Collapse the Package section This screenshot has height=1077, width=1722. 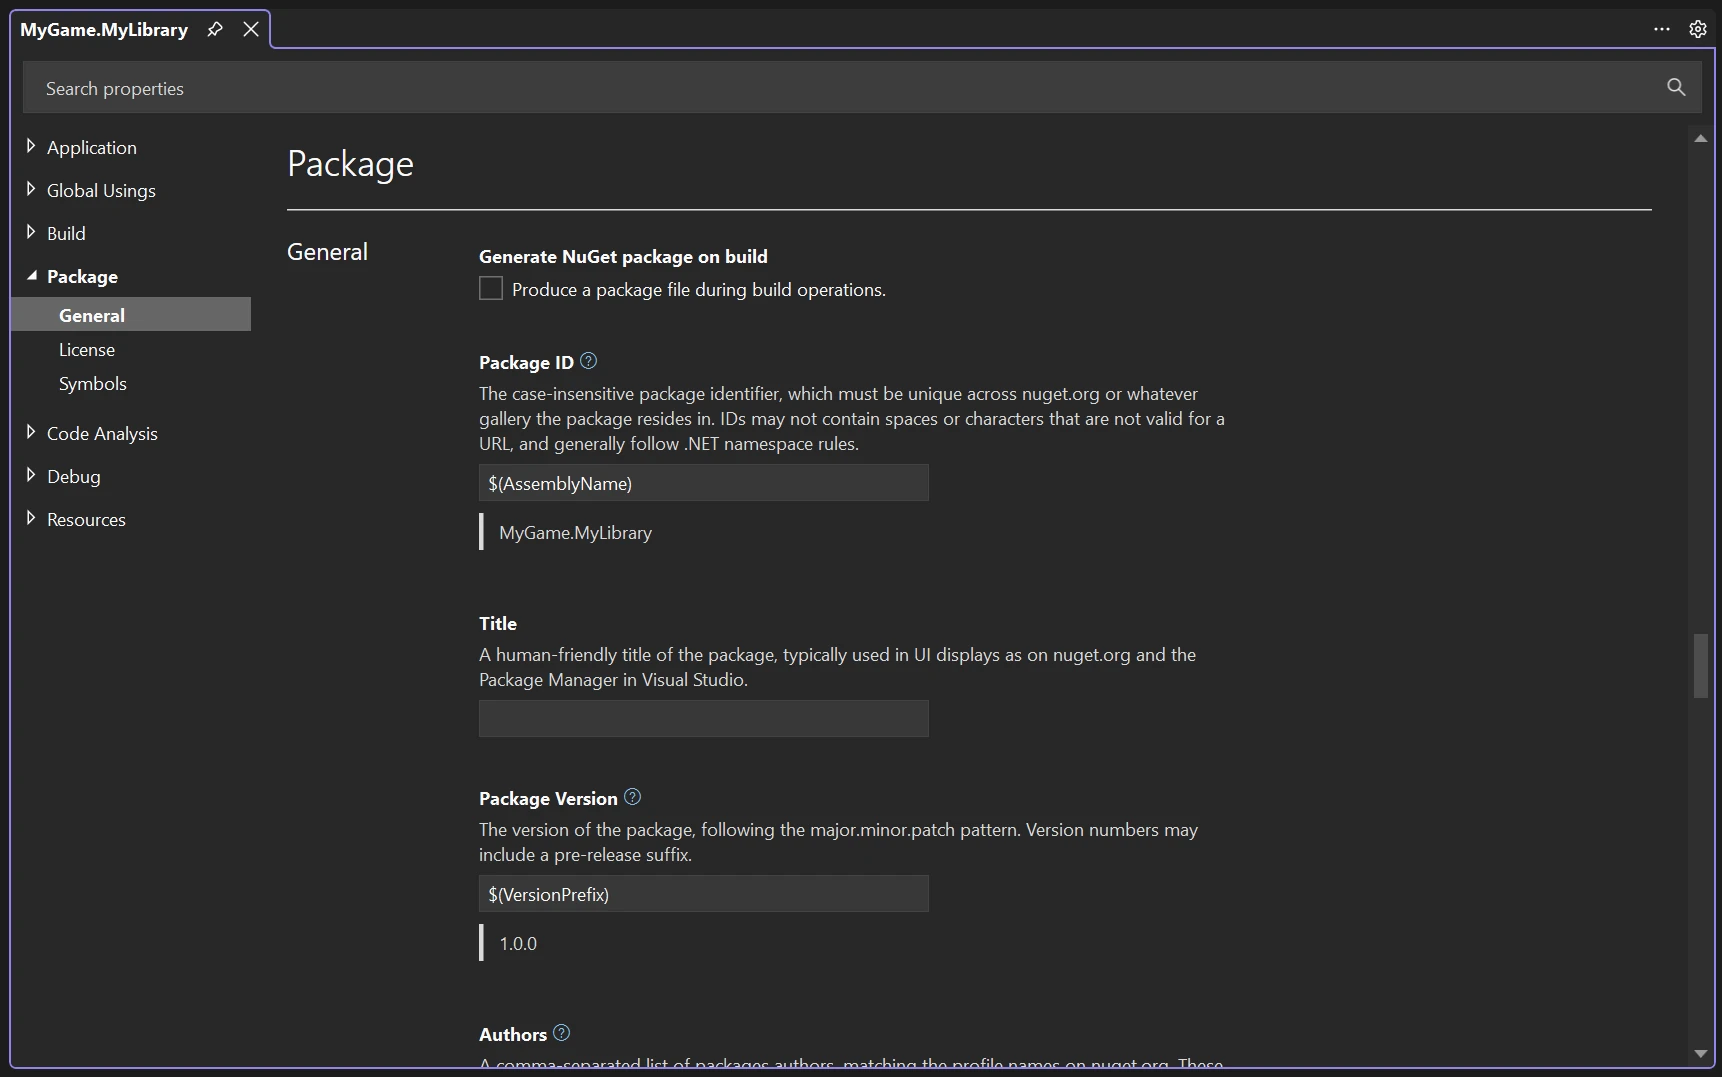(x=31, y=275)
